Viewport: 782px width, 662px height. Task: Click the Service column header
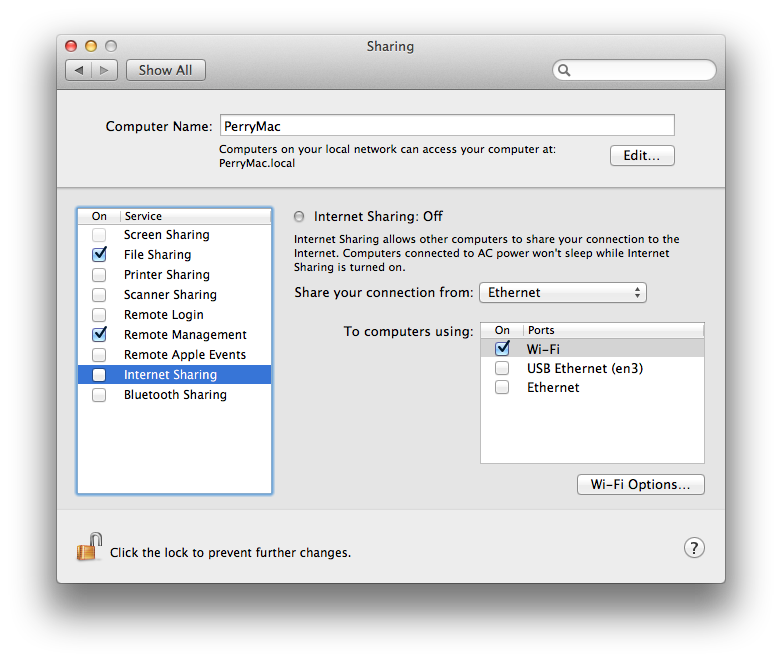click(x=195, y=216)
